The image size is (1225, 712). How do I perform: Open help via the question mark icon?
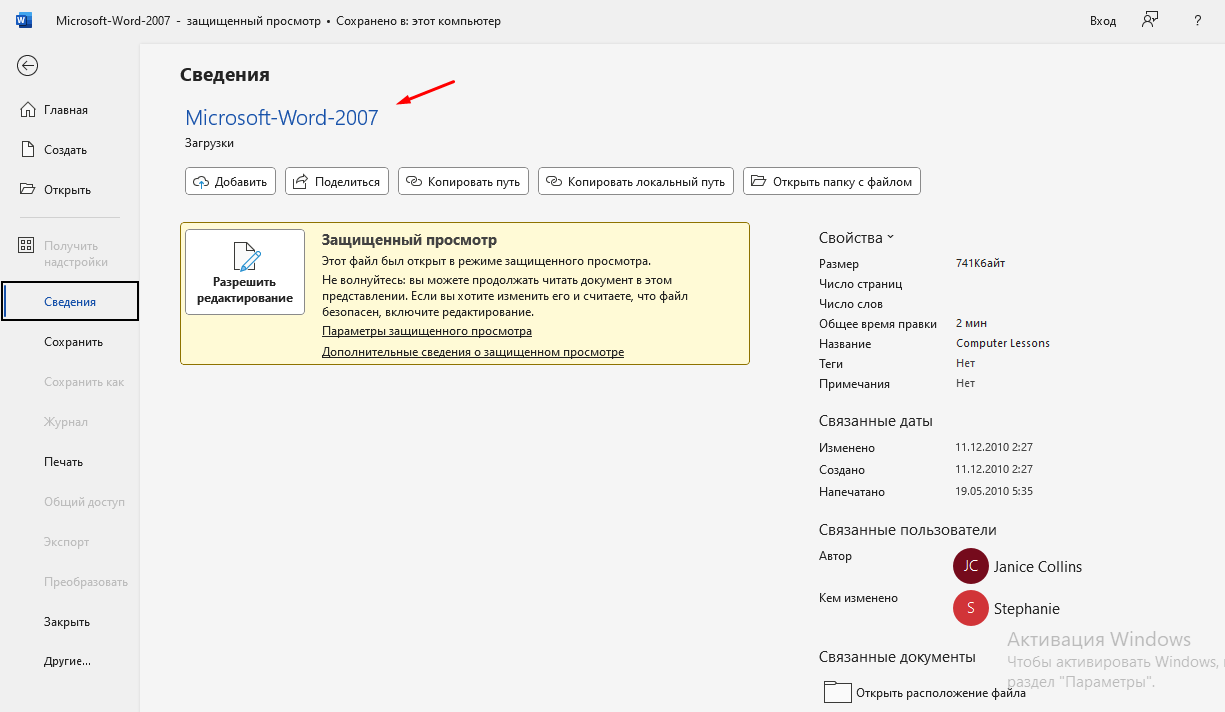click(x=1197, y=20)
